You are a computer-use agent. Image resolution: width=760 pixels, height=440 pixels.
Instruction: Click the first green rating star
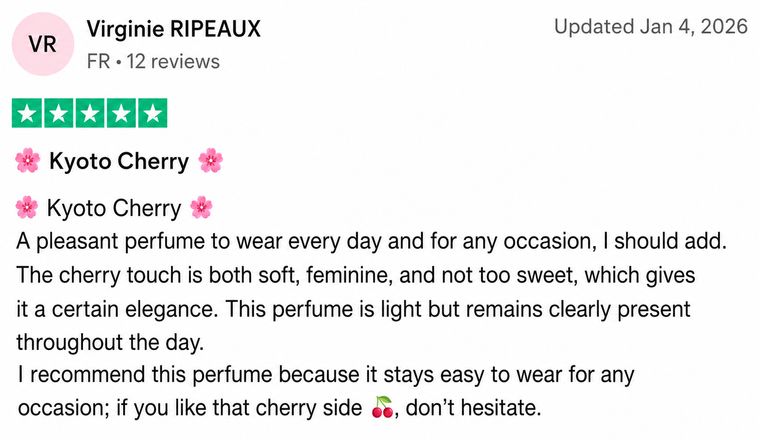tap(27, 113)
